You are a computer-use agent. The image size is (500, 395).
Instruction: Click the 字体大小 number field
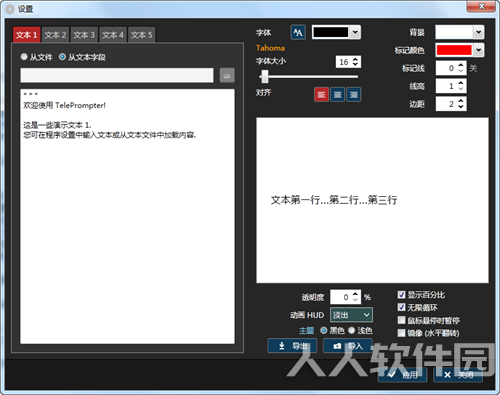click(x=344, y=62)
